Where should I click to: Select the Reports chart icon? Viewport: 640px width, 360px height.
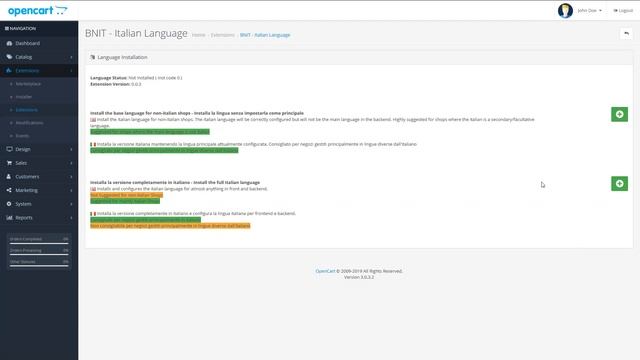coord(9,218)
